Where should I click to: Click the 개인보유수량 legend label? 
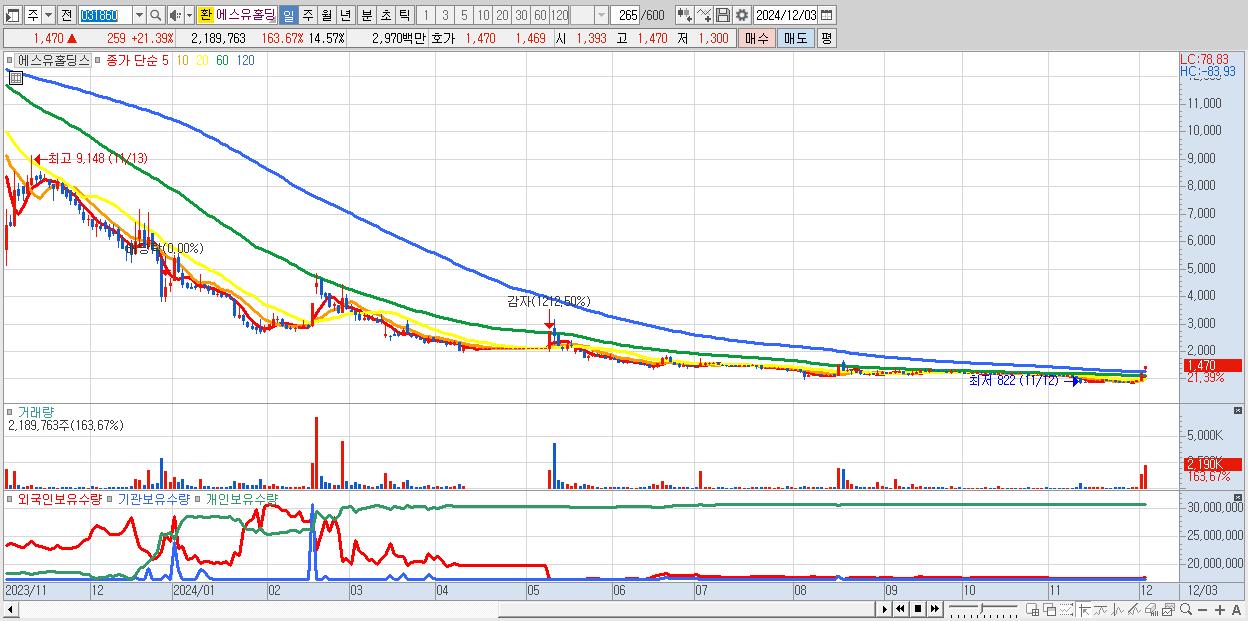point(243,498)
